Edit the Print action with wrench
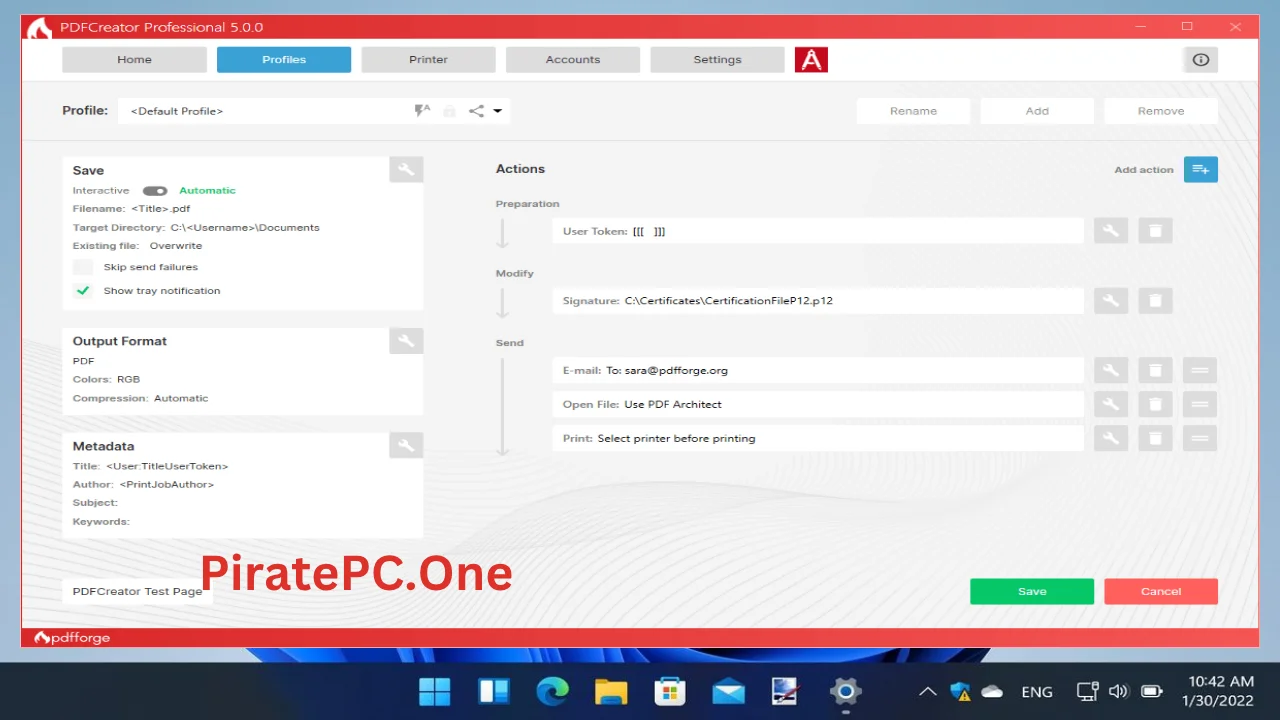 [x=1111, y=438]
